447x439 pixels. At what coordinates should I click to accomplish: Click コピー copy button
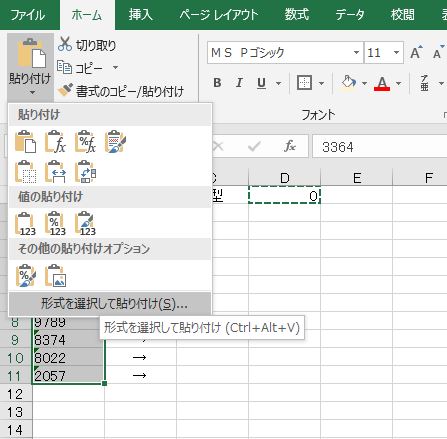pyautogui.click(x=80, y=68)
